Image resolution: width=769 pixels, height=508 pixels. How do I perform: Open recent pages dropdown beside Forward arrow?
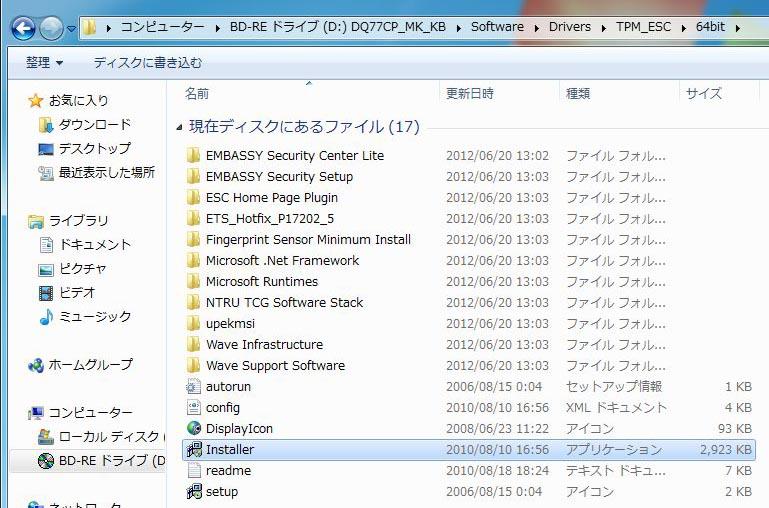[x=71, y=29]
